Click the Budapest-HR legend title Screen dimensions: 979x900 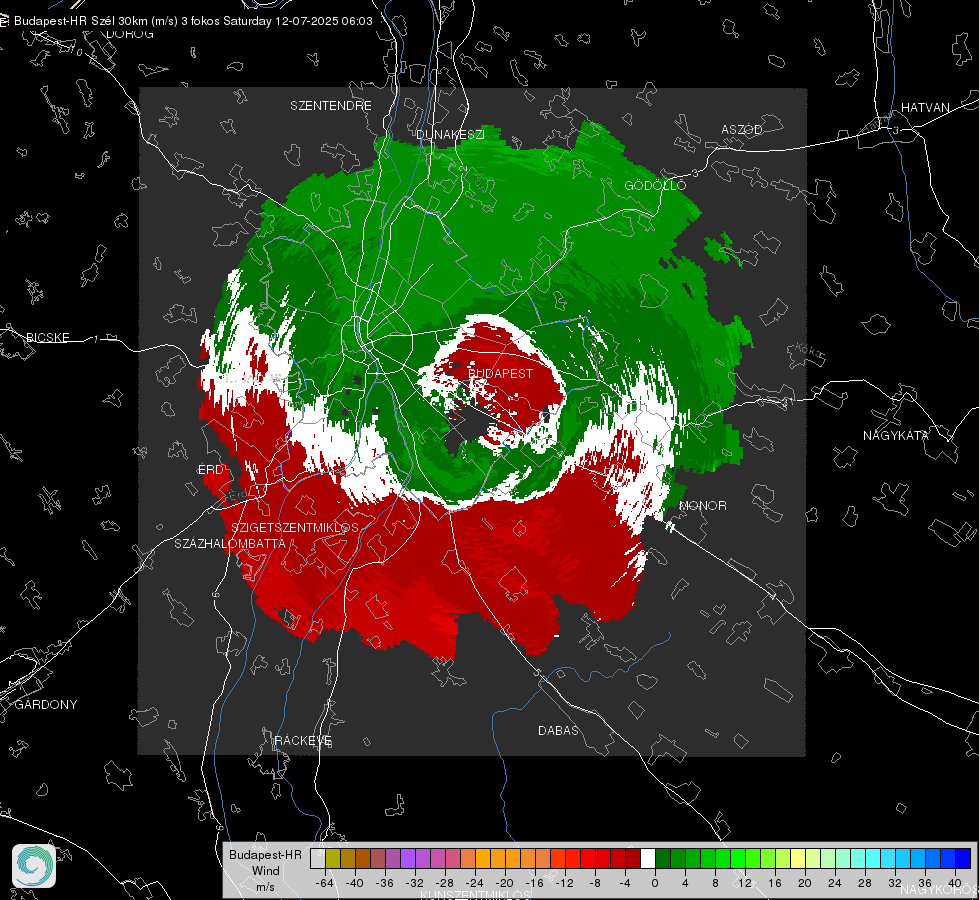tap(265, 854)
